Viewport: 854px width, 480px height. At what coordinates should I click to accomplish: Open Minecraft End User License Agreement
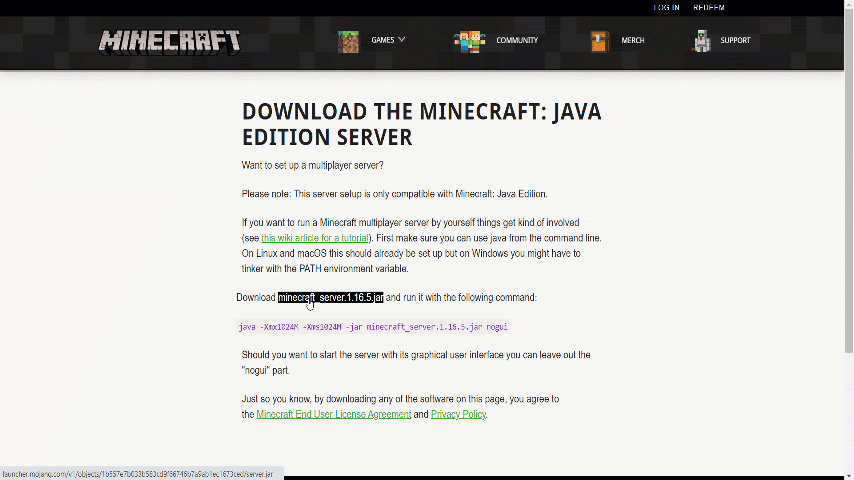333,414
